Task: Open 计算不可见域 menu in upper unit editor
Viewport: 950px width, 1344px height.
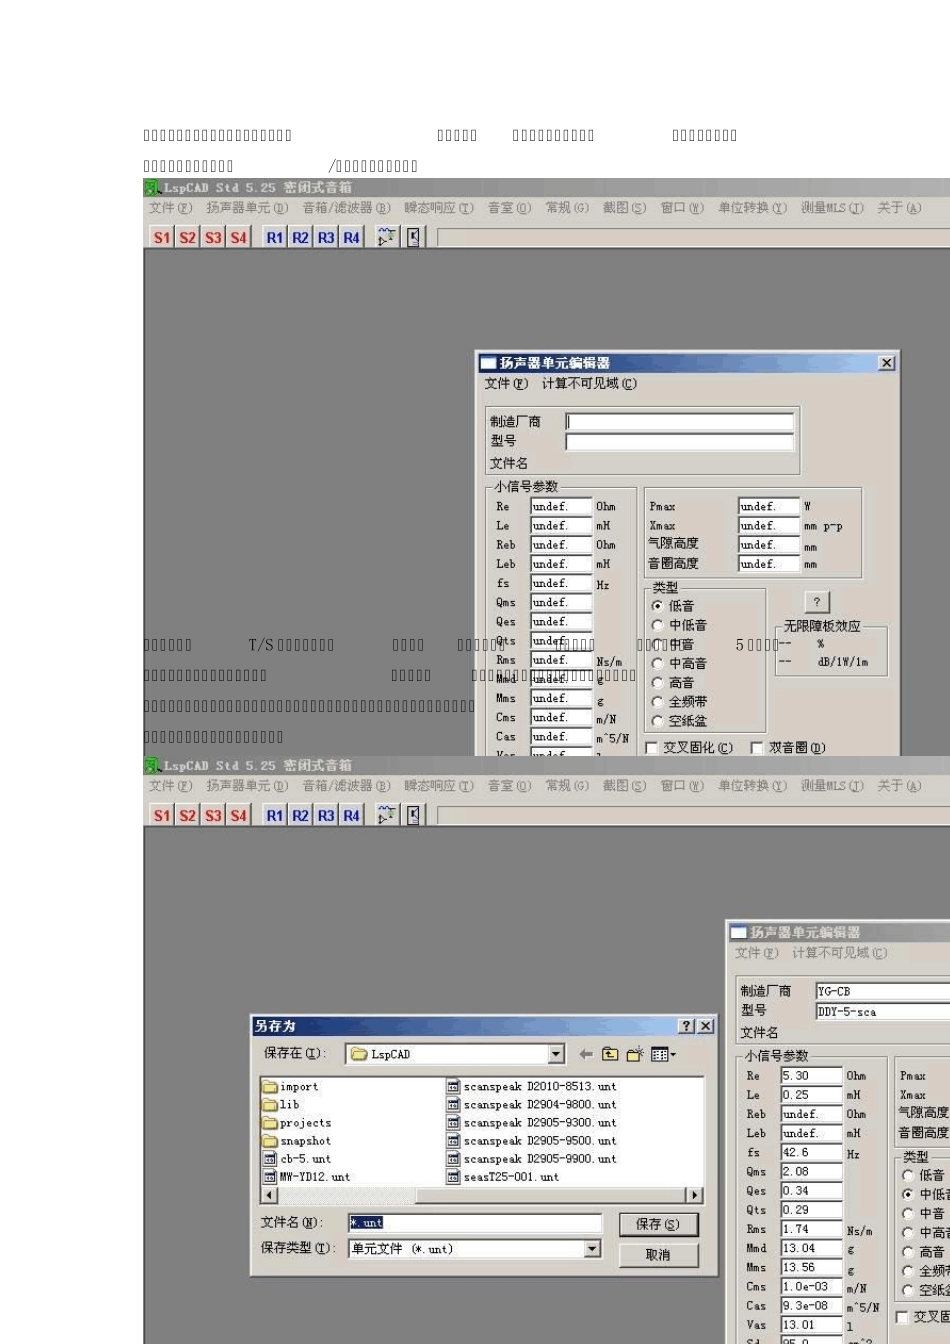Action: coord(589,384)
